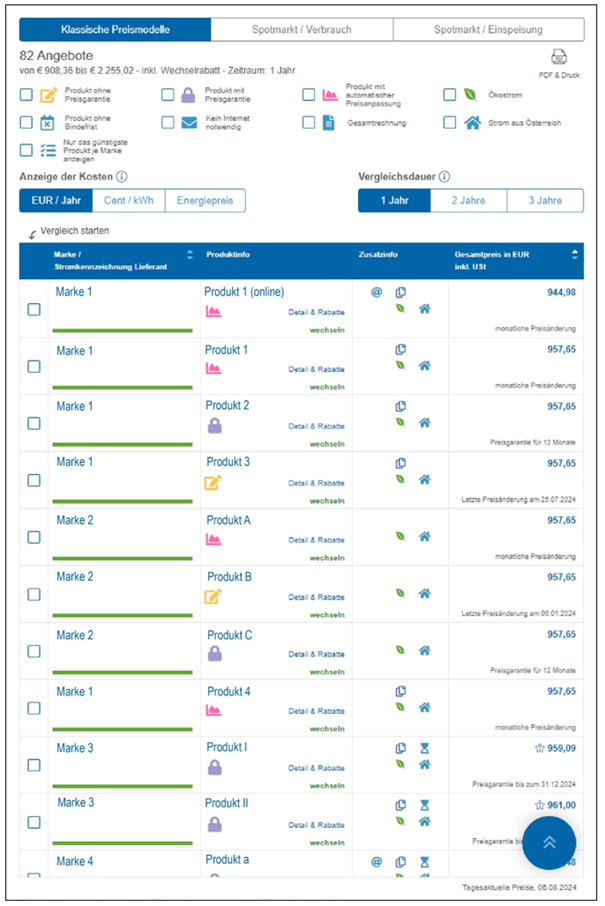This screenshot has width=605, height=906.
Task: Click the star icon next to 961,00 price
Action: [x=538, y=803]
